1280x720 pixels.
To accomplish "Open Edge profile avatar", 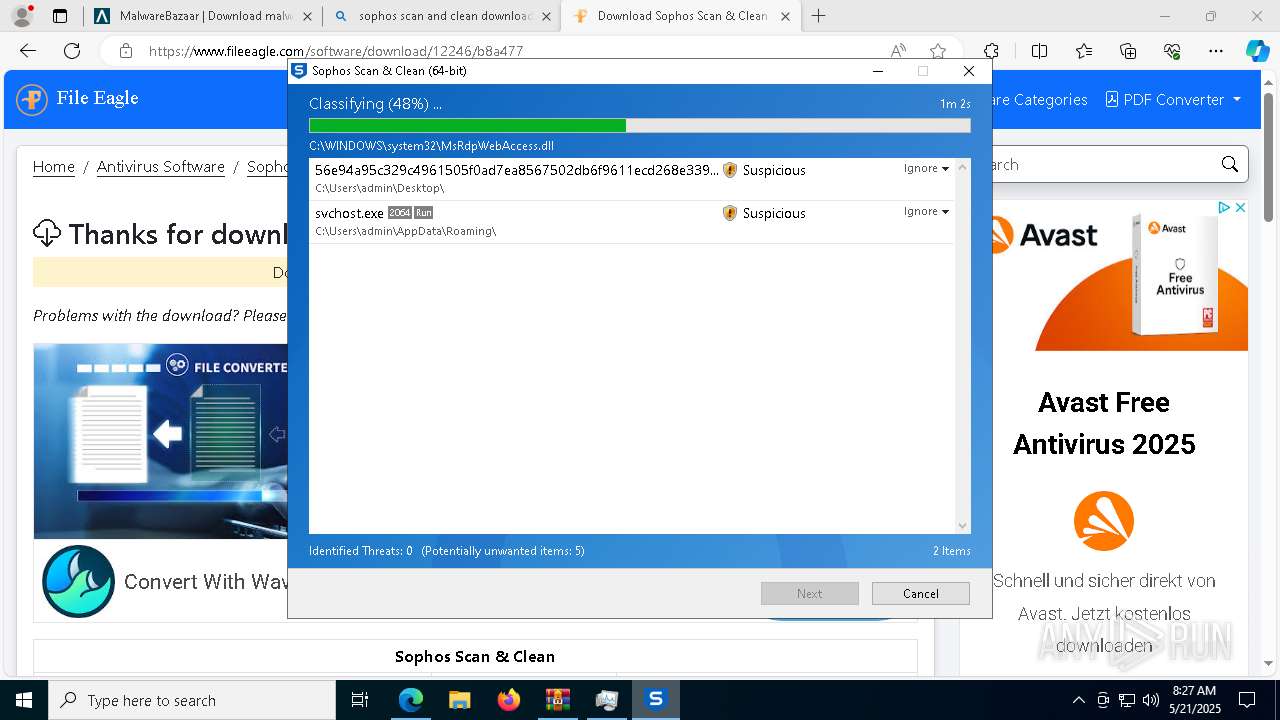I will tap(21, 16).
